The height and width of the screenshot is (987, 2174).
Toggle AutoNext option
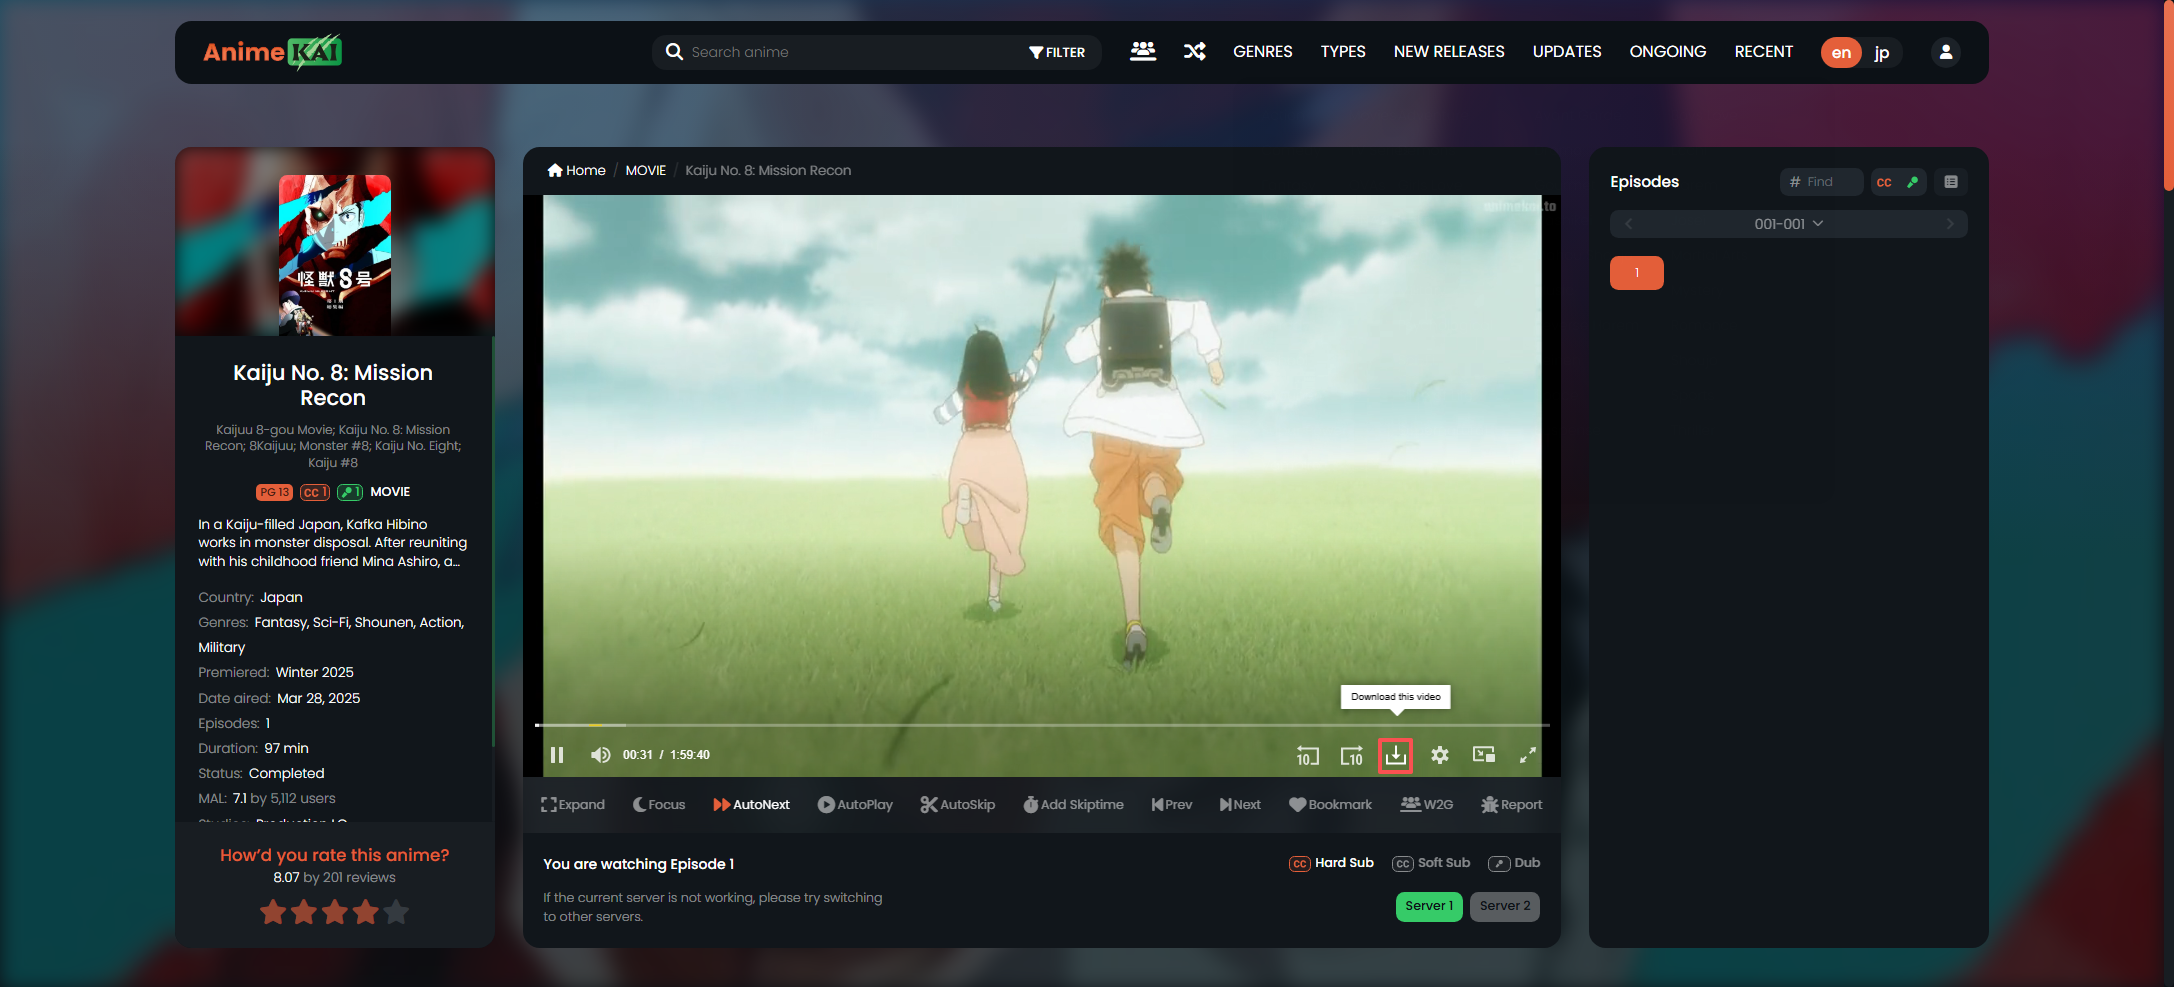(751, 805)
